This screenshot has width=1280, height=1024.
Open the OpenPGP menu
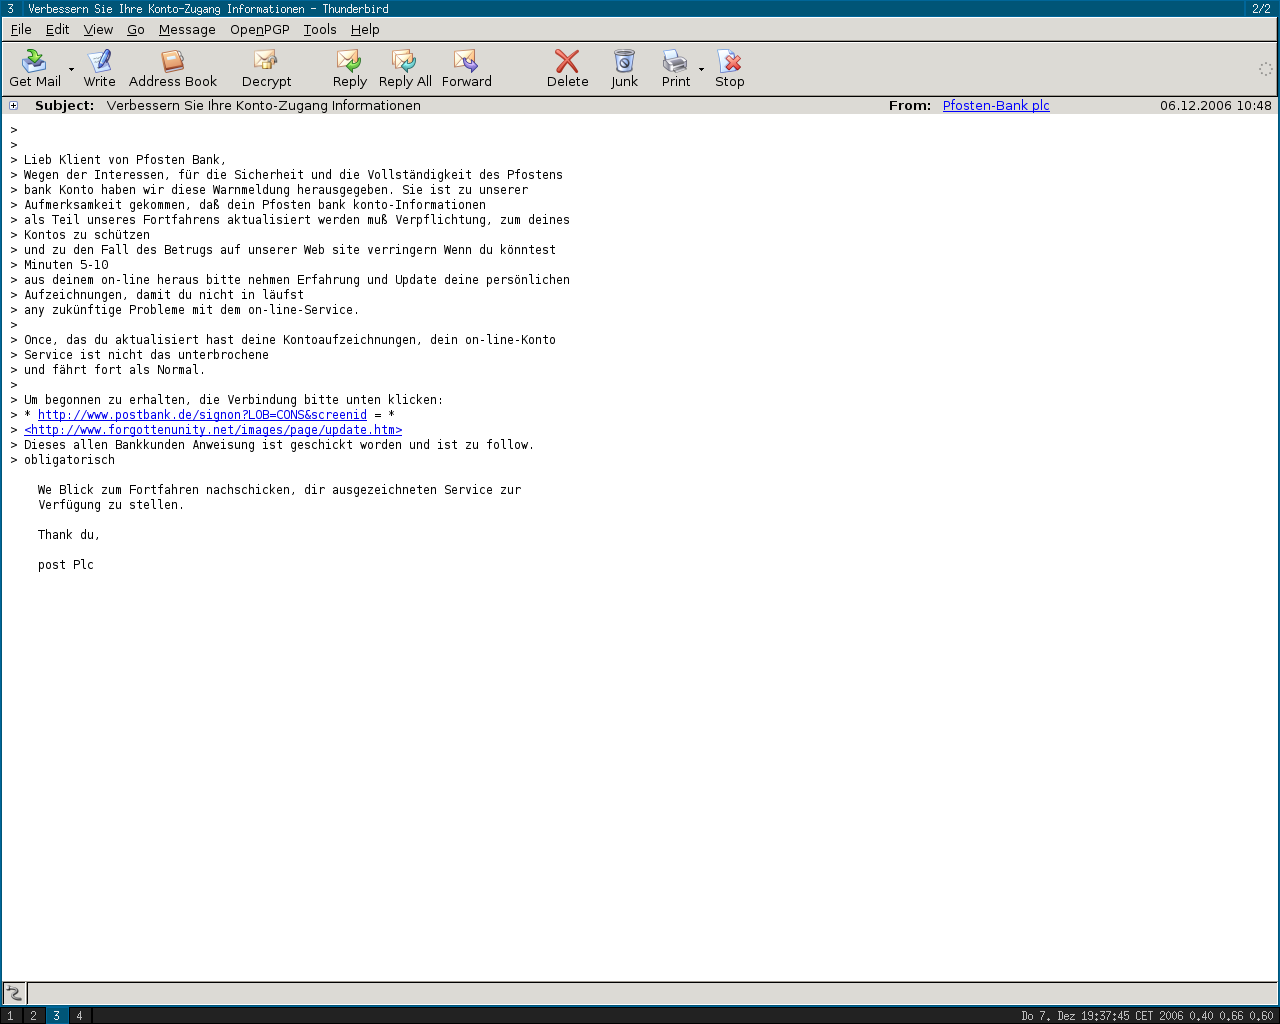tap(260, 30)
